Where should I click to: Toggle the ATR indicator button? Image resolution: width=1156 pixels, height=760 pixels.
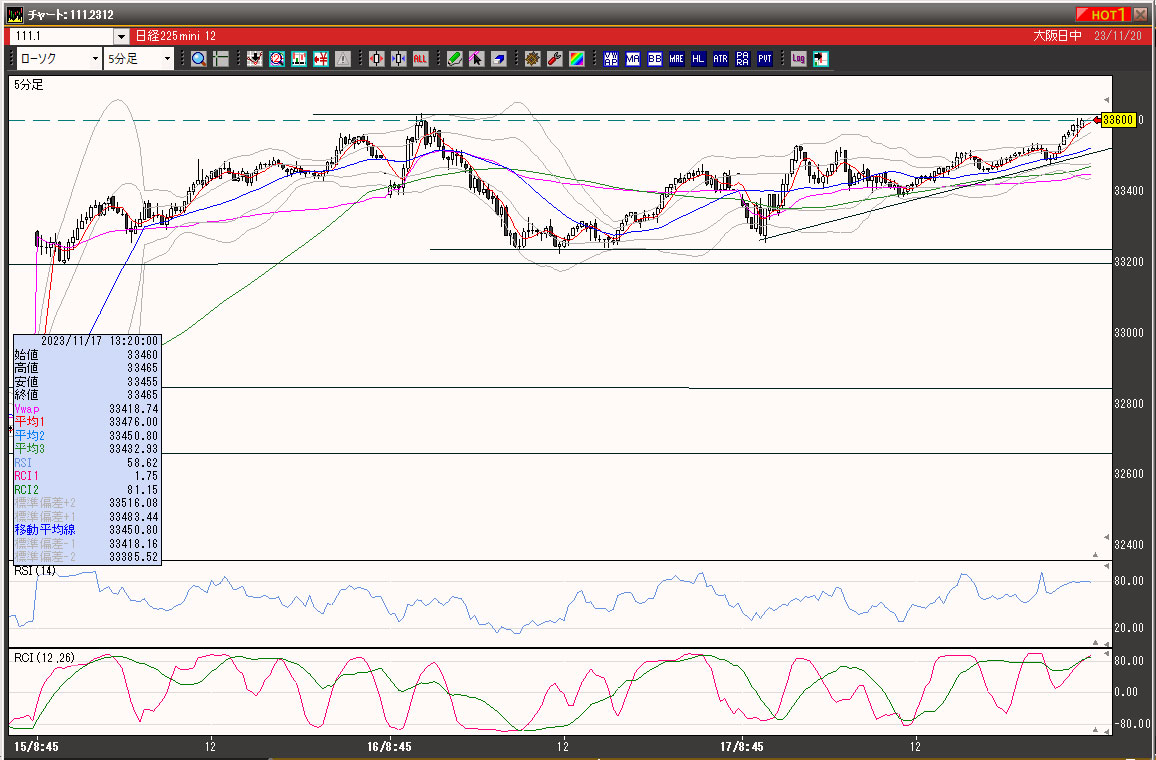pyautogui.click(x=720, y=59)
